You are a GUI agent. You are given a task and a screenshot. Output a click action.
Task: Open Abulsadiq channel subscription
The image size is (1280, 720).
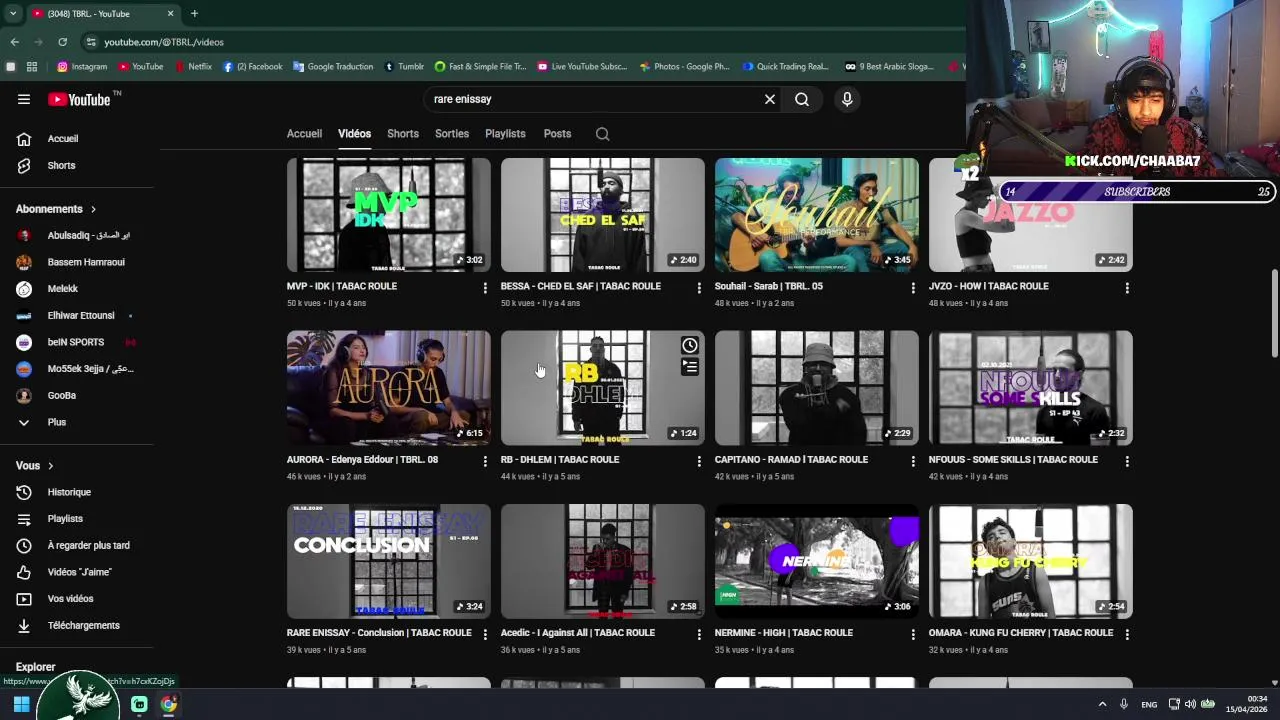77,236
